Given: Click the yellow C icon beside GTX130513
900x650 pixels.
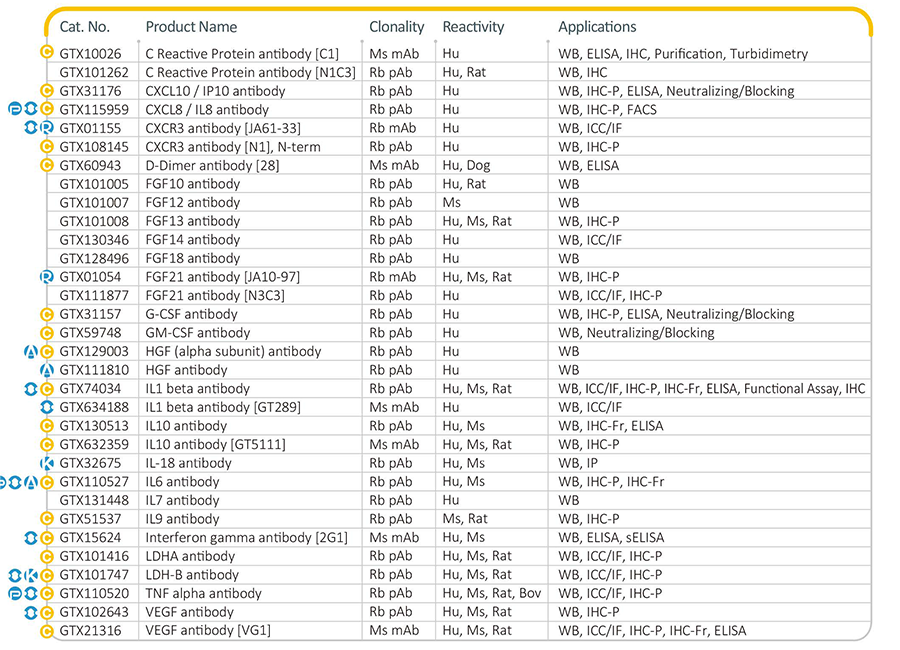Looking at the screenshot, I should click(47, 425).
